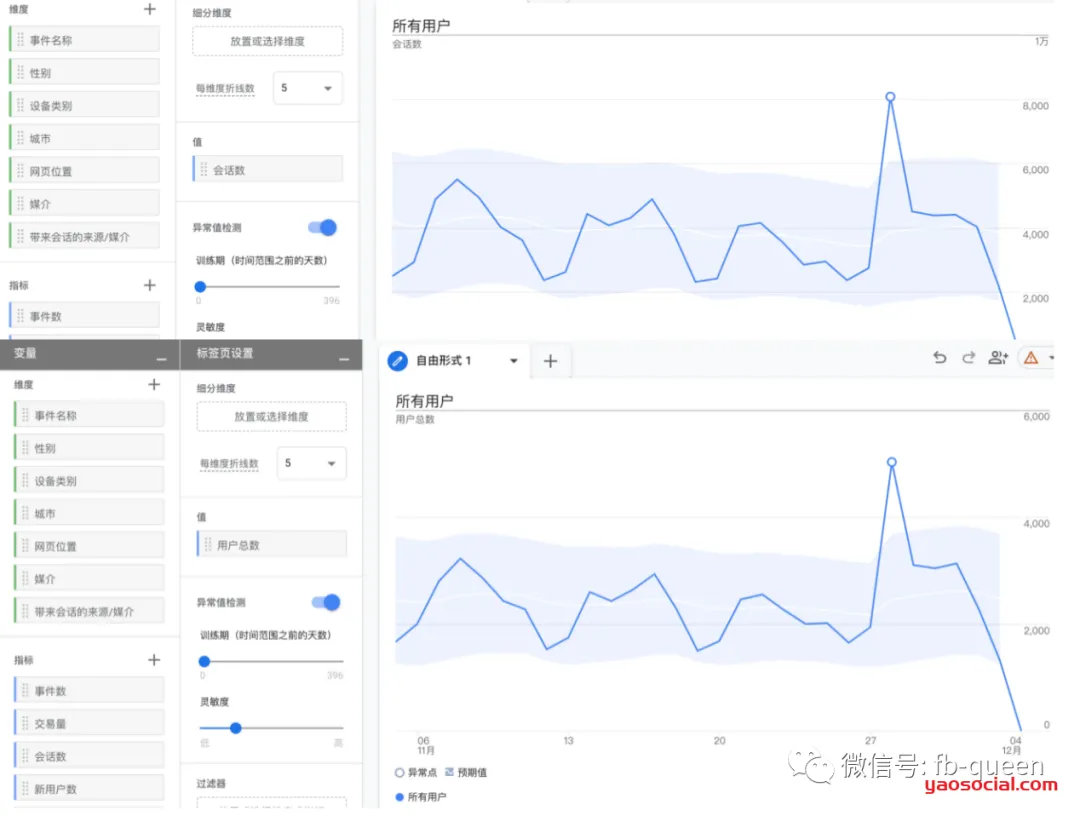Screen dimensions: 1080x816
Task: Select 交易量 in the metrics list
Action: pyautogui.click(x=89, y=723)
